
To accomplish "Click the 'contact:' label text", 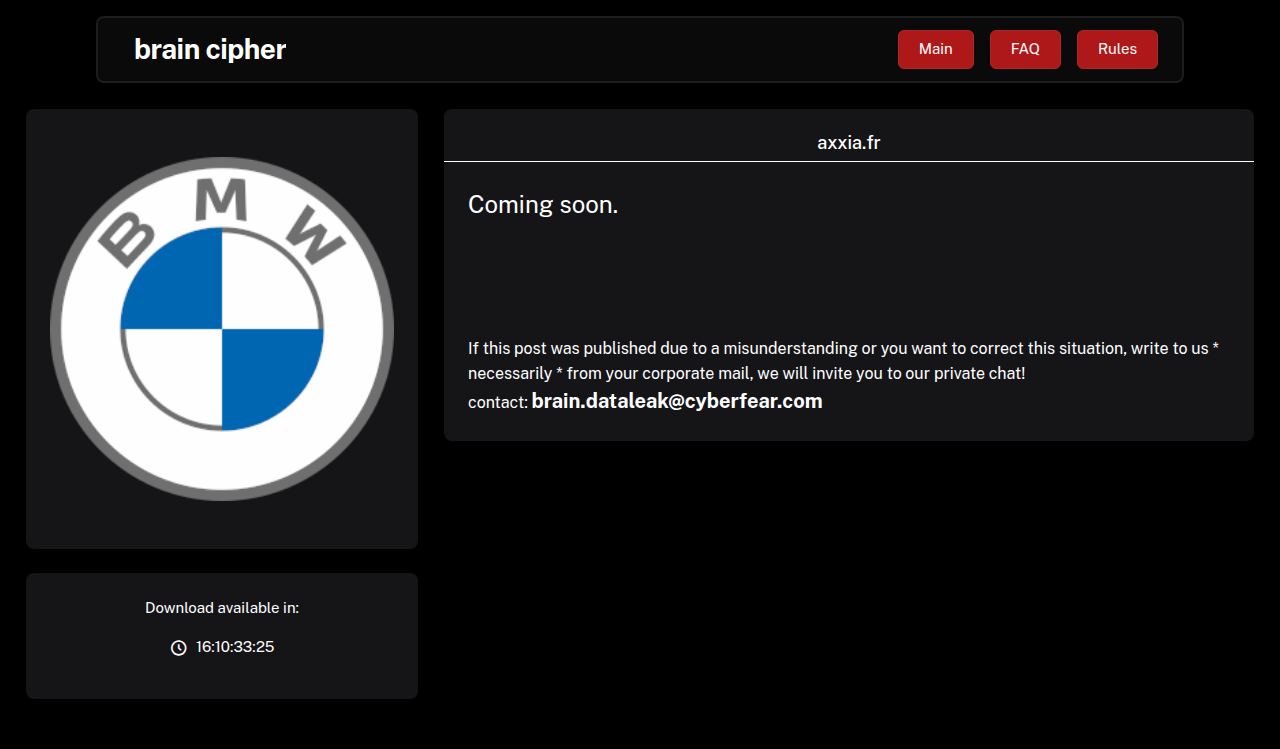I will pyautogui.click(x=497, y=402).
